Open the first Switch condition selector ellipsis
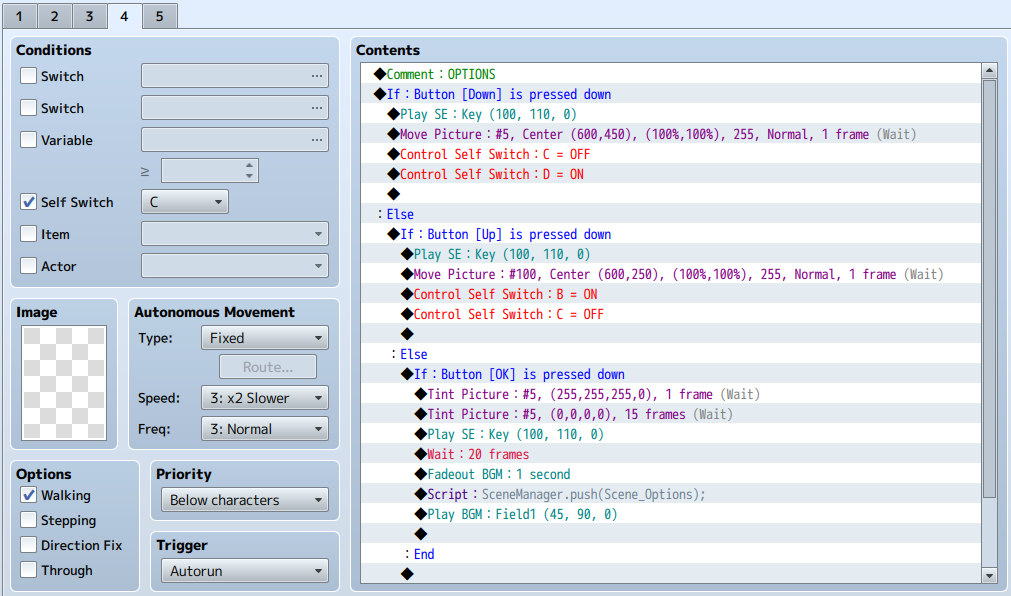 coord(317,76)
